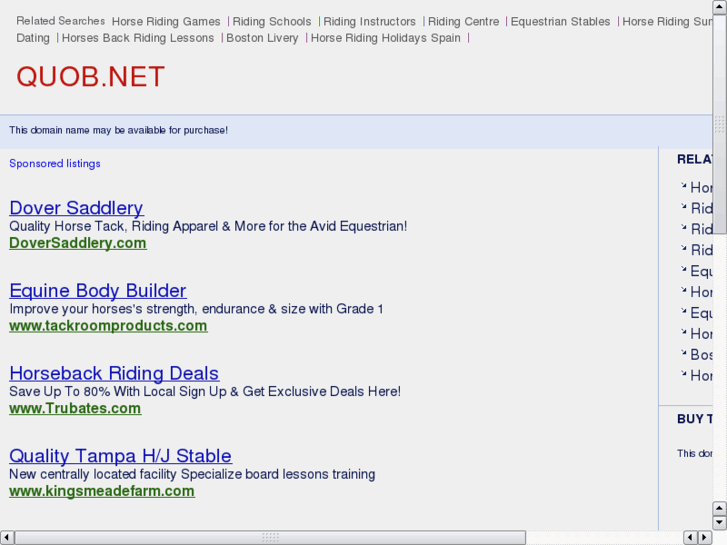The image size is (727, 545).
Task: Open Quality Tampa H/J Stable listing
Action: (121, 456)
